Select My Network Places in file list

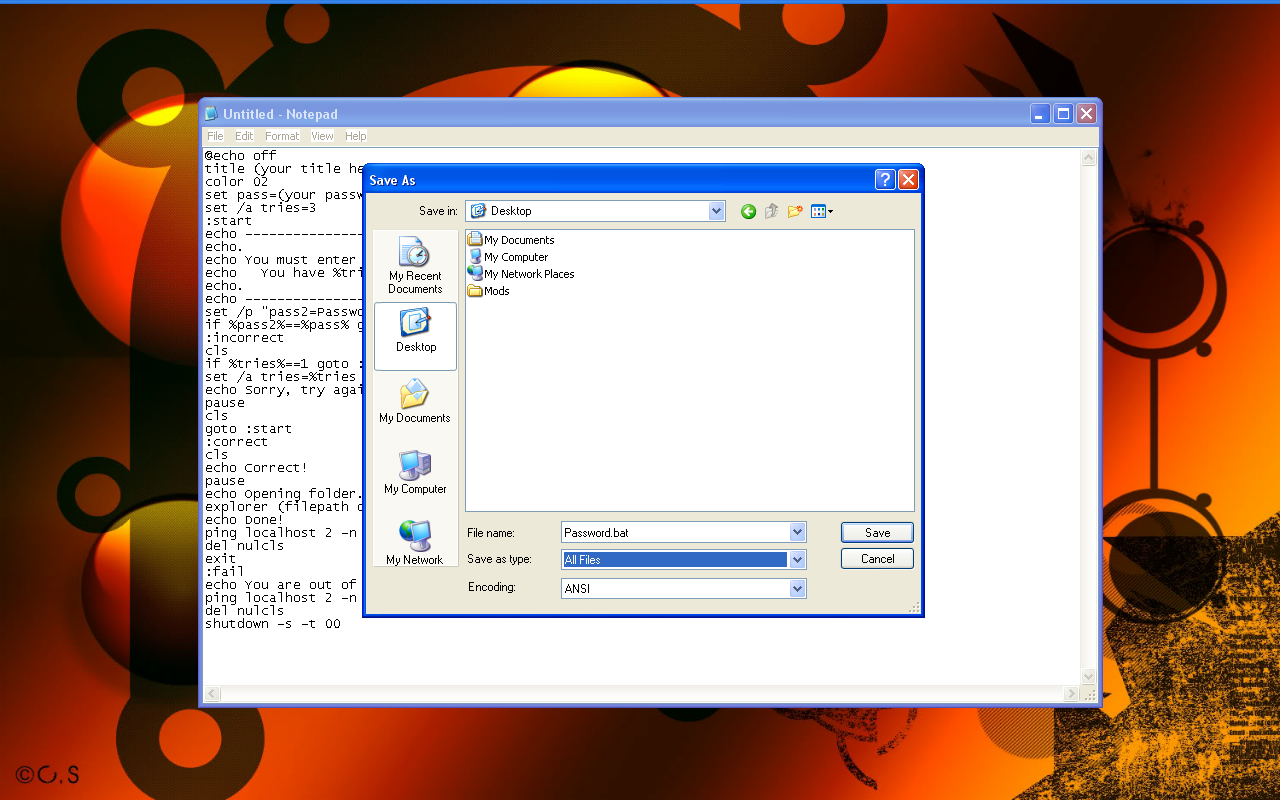[x=521, y=274]
